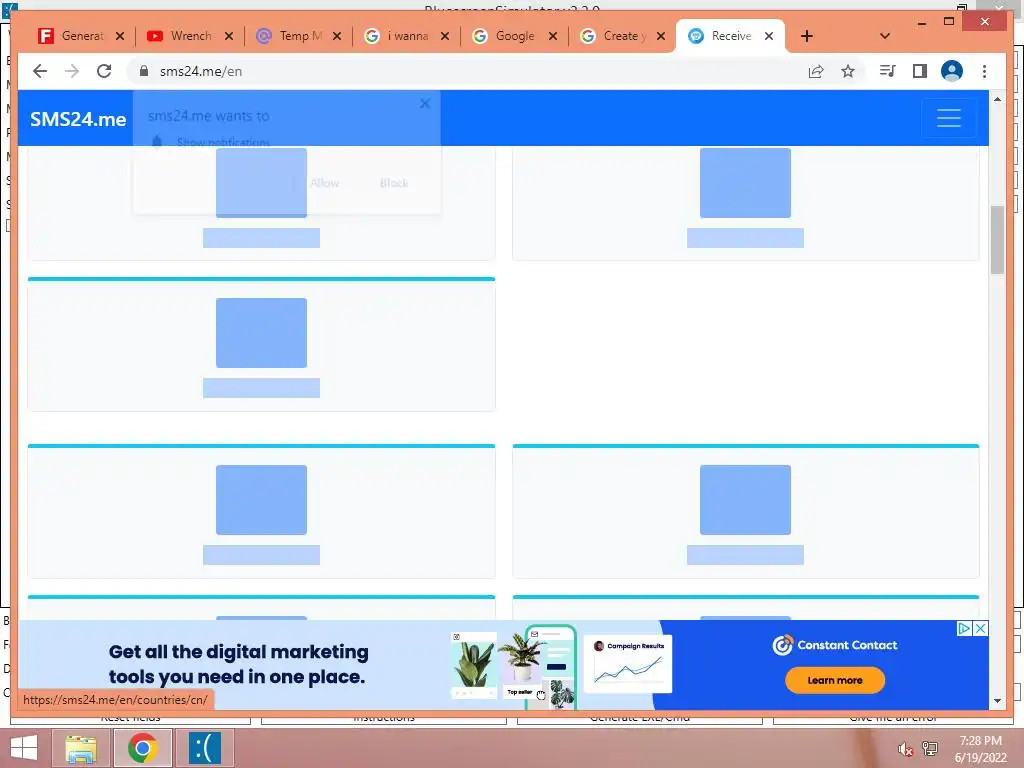Click Learn more in Constant Contact ad
Viewport: 1024px width, 768px height.
pos(835,680)
